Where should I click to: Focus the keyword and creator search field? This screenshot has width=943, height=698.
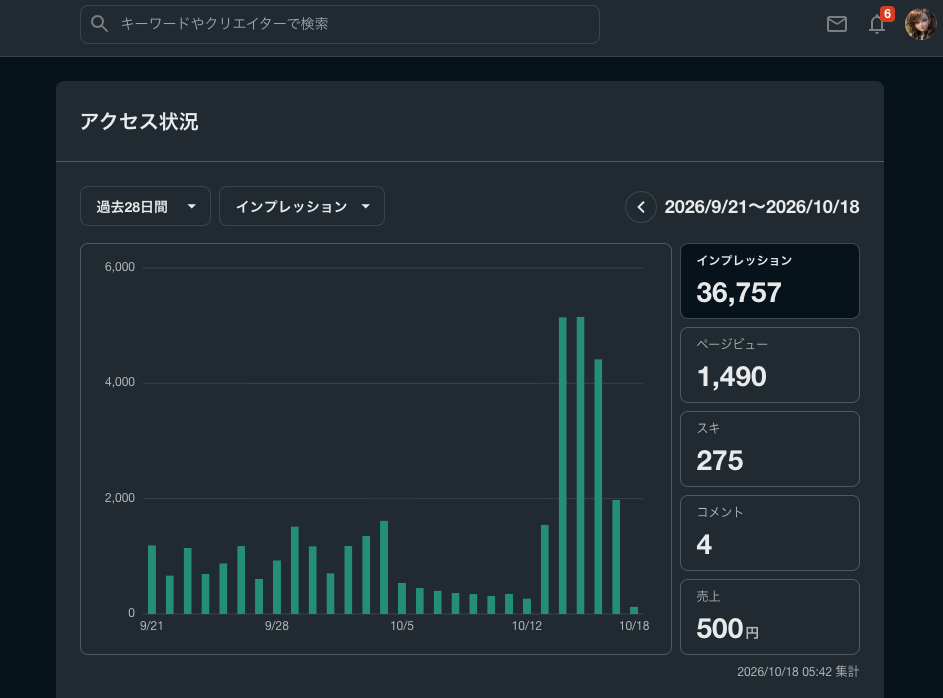coord(340,25)
